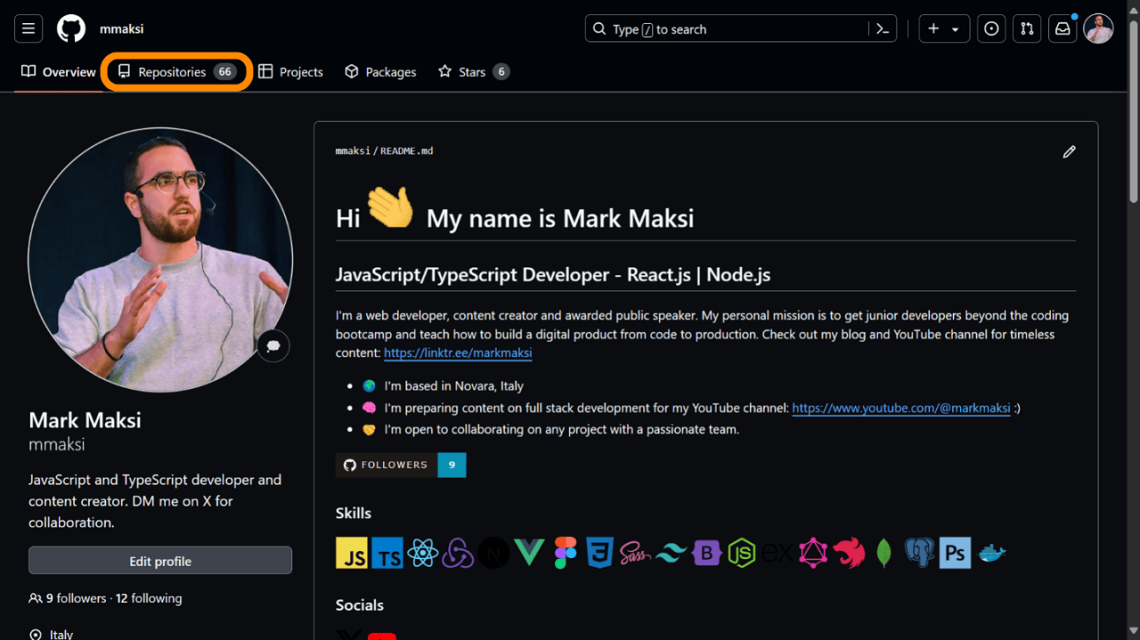Viewport: 1140px width, 640px height.
Task: Open the global navigation hamburger menu
Action: point(28,28)
